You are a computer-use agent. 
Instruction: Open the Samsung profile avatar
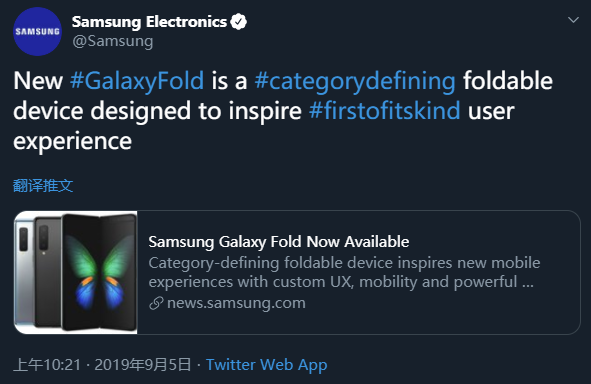tap(37, 32)
